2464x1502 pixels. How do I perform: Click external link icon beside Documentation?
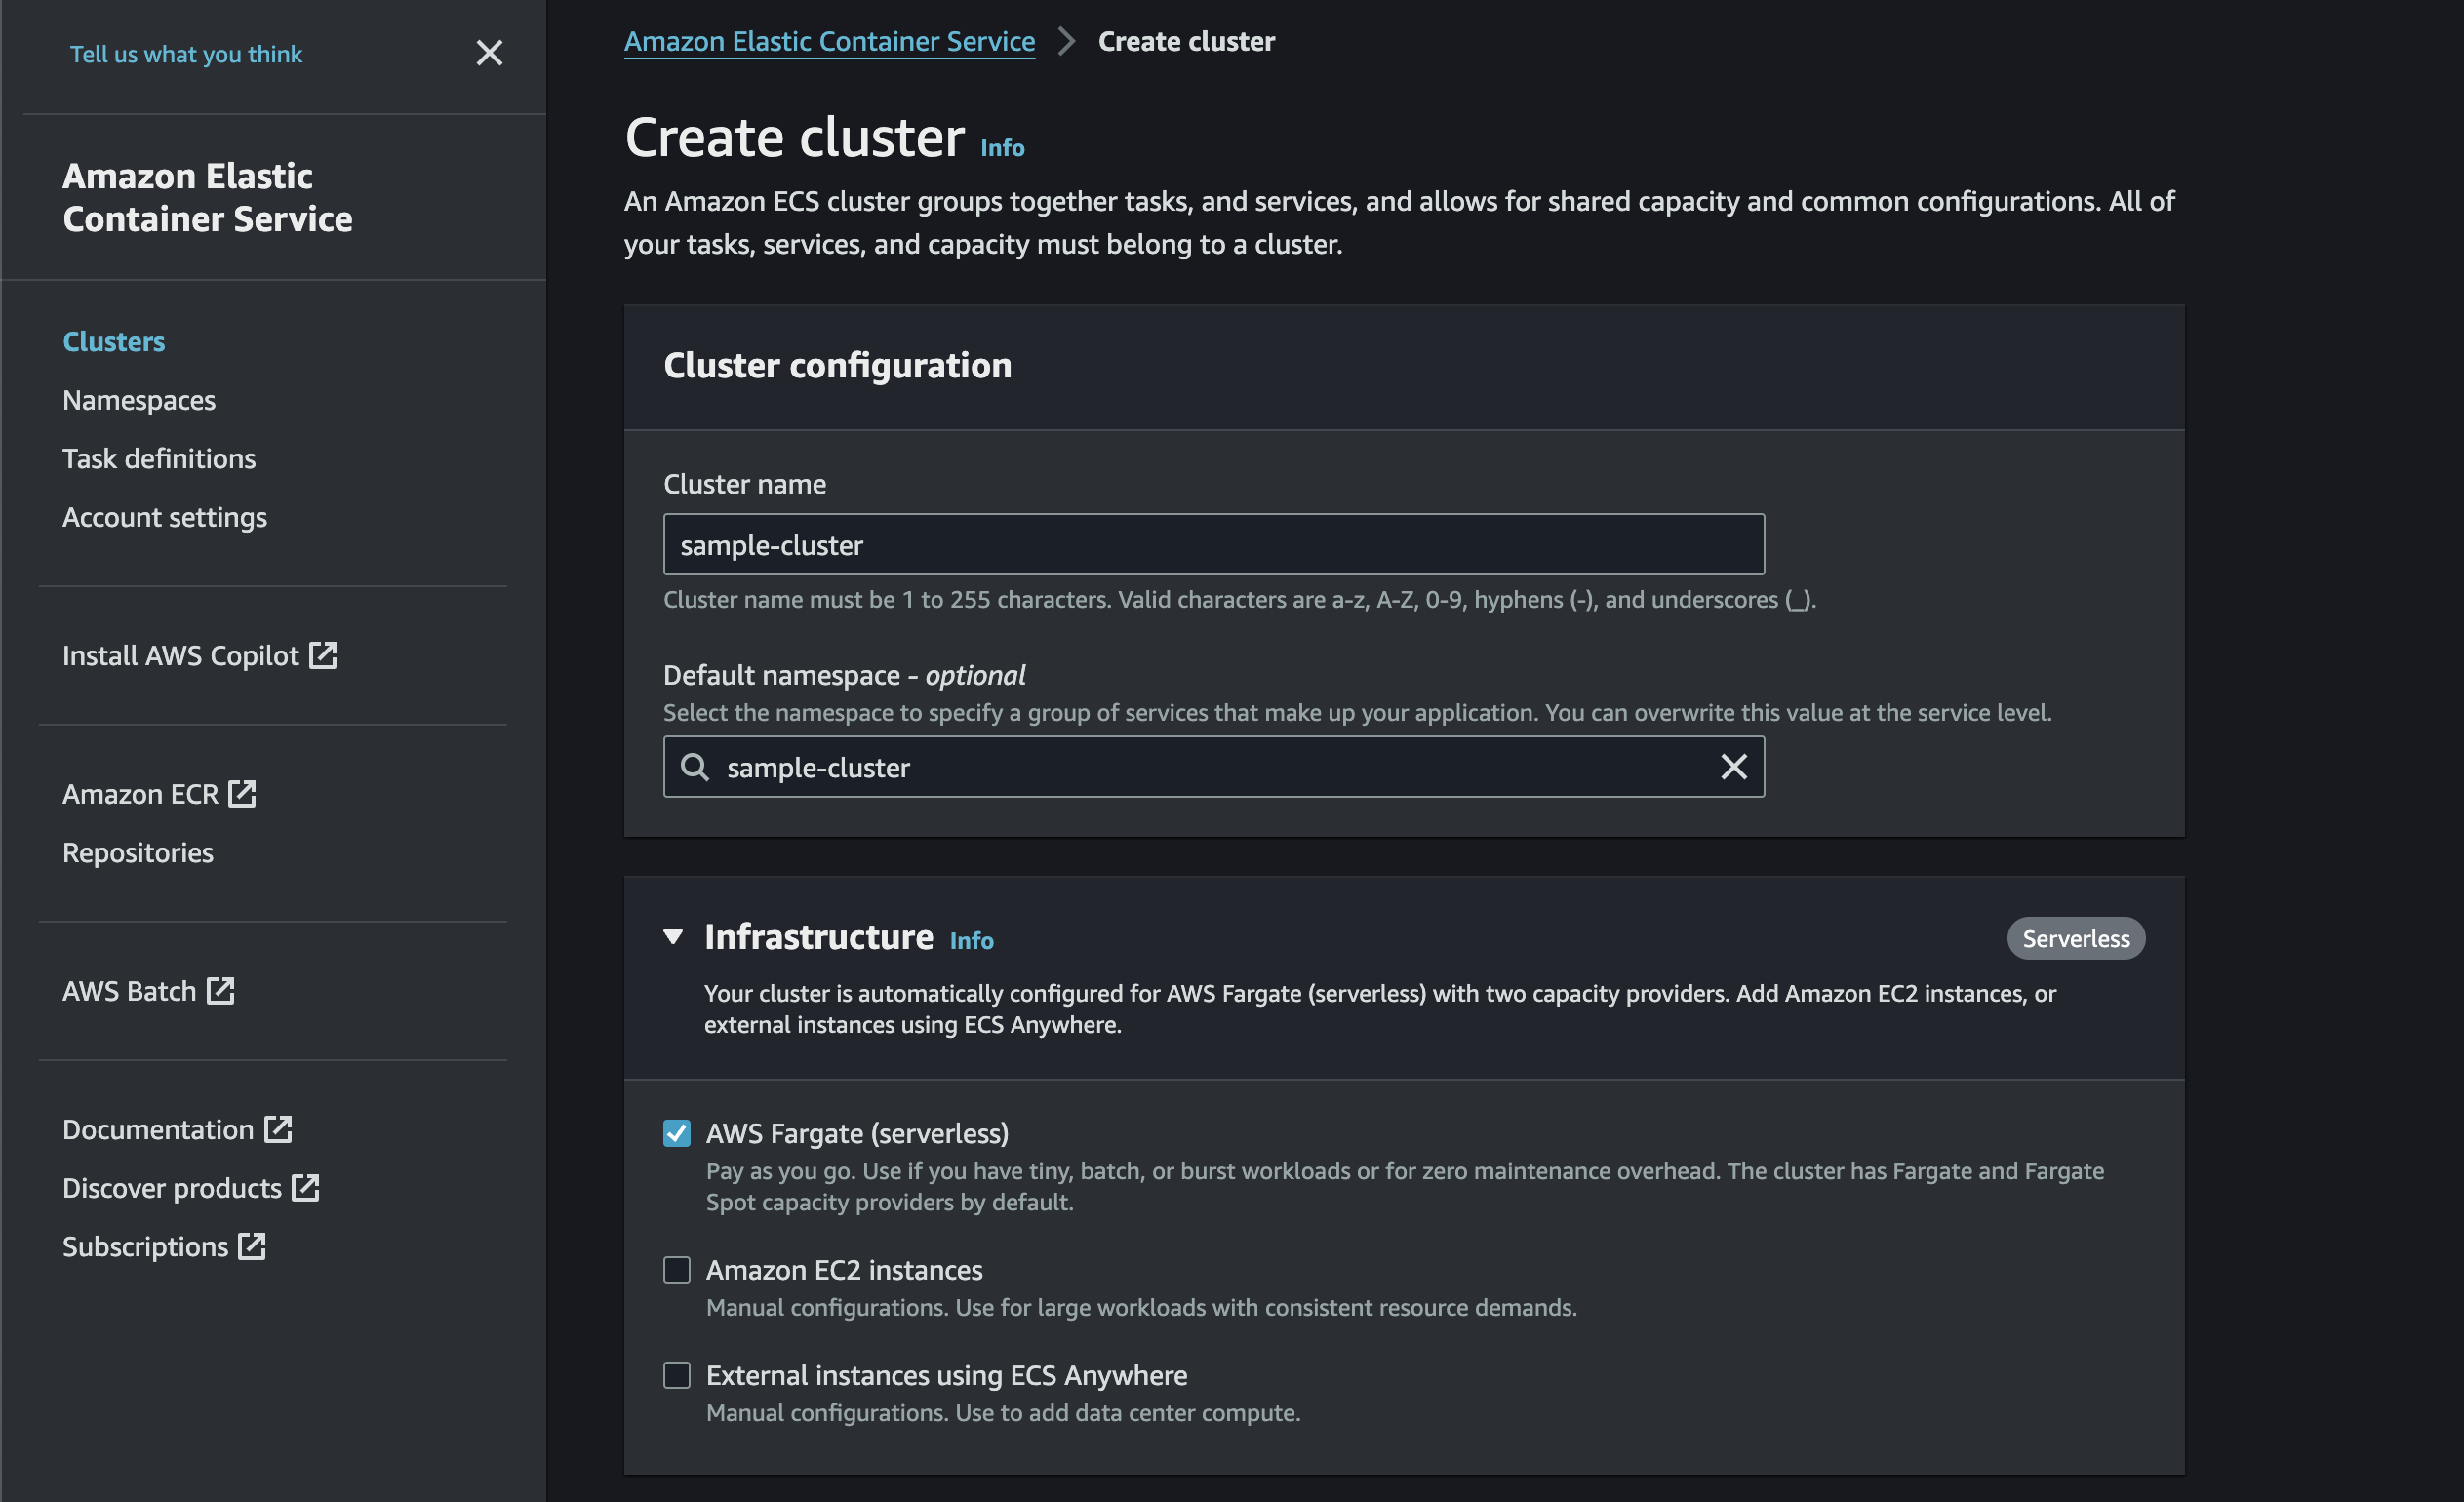[x=278, y=1129]
